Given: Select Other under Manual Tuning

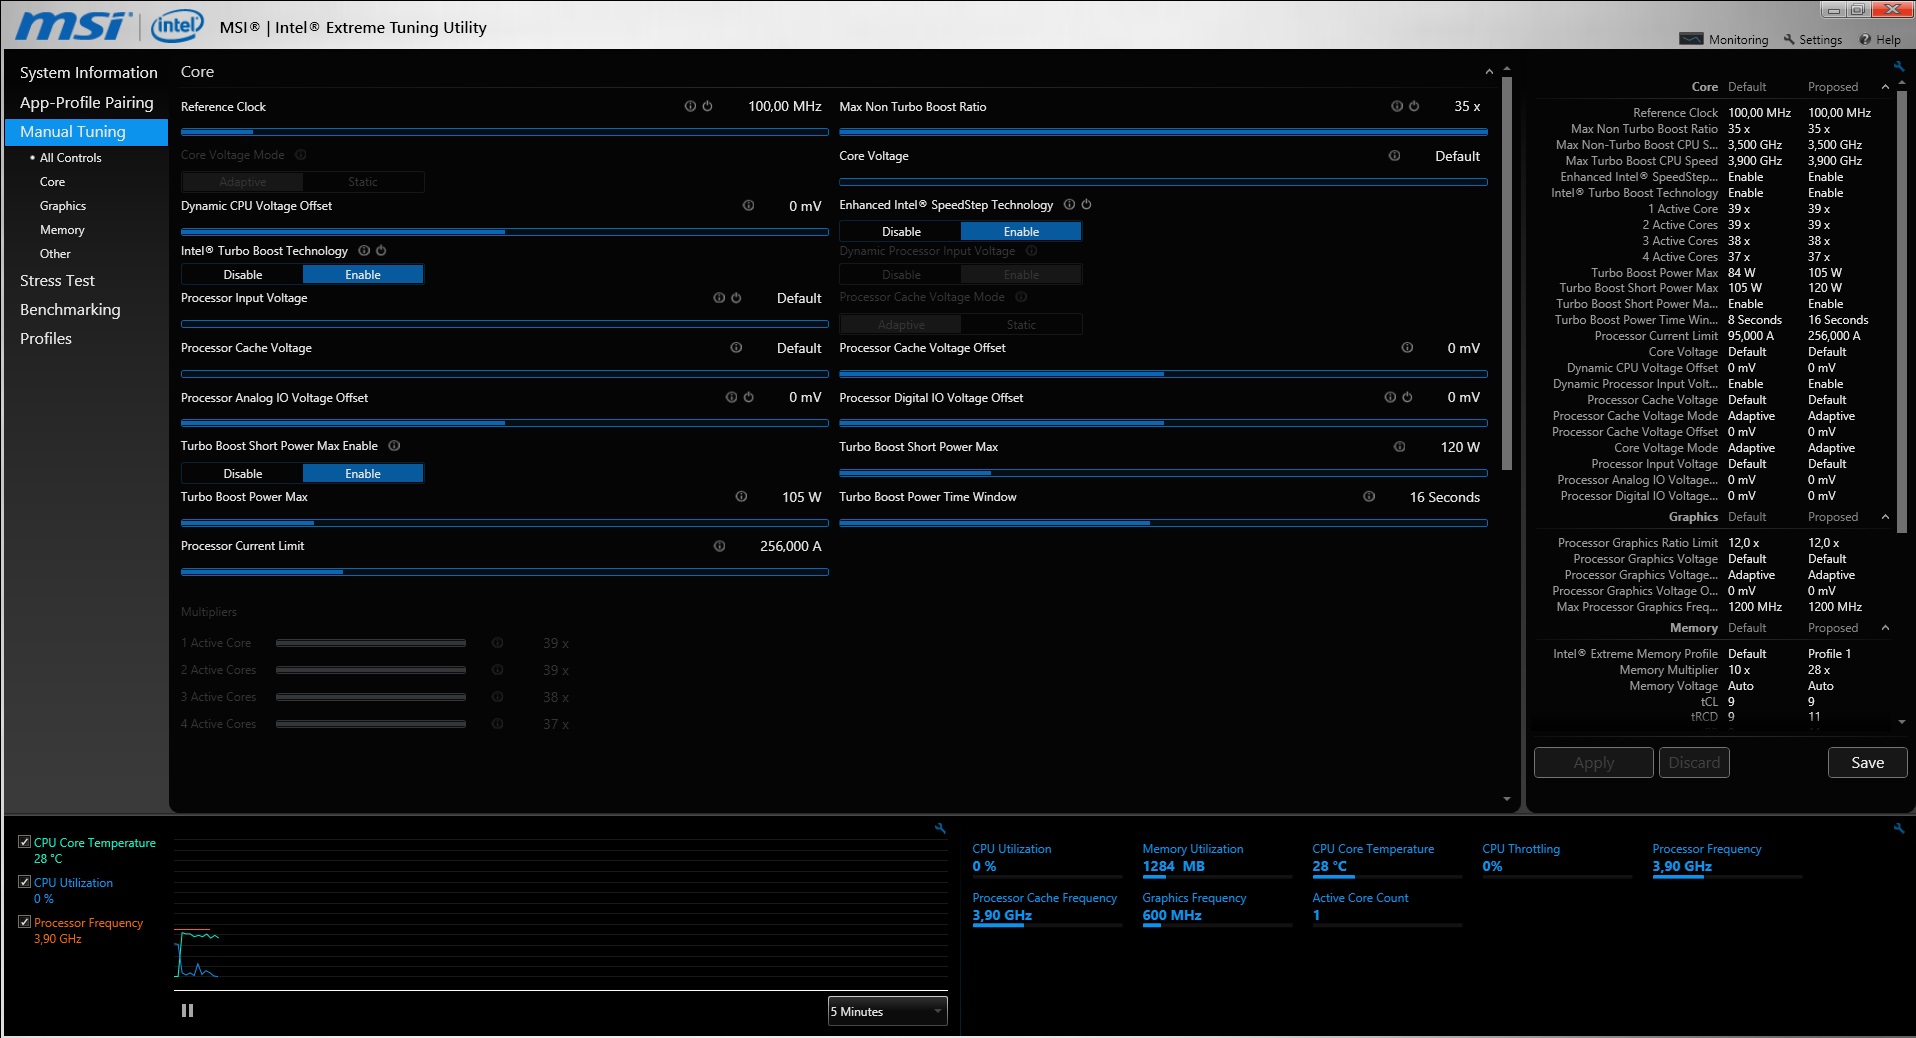Looking at the screenshot, I should click(55, 254).
